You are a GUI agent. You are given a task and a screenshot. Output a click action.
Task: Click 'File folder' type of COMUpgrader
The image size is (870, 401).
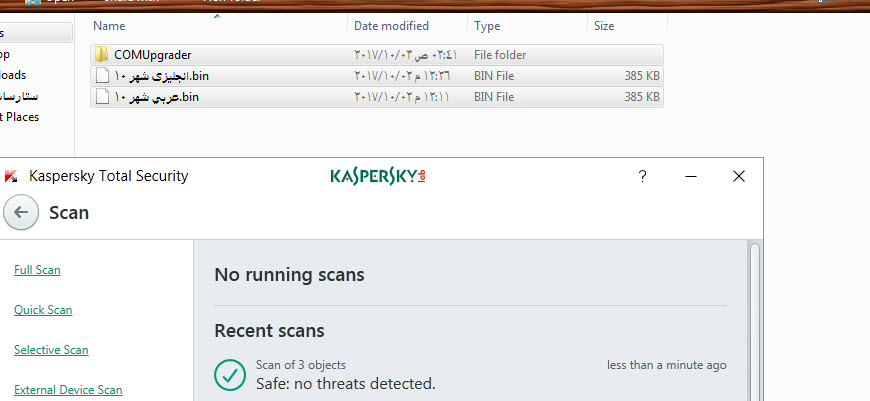coord(500,55)
